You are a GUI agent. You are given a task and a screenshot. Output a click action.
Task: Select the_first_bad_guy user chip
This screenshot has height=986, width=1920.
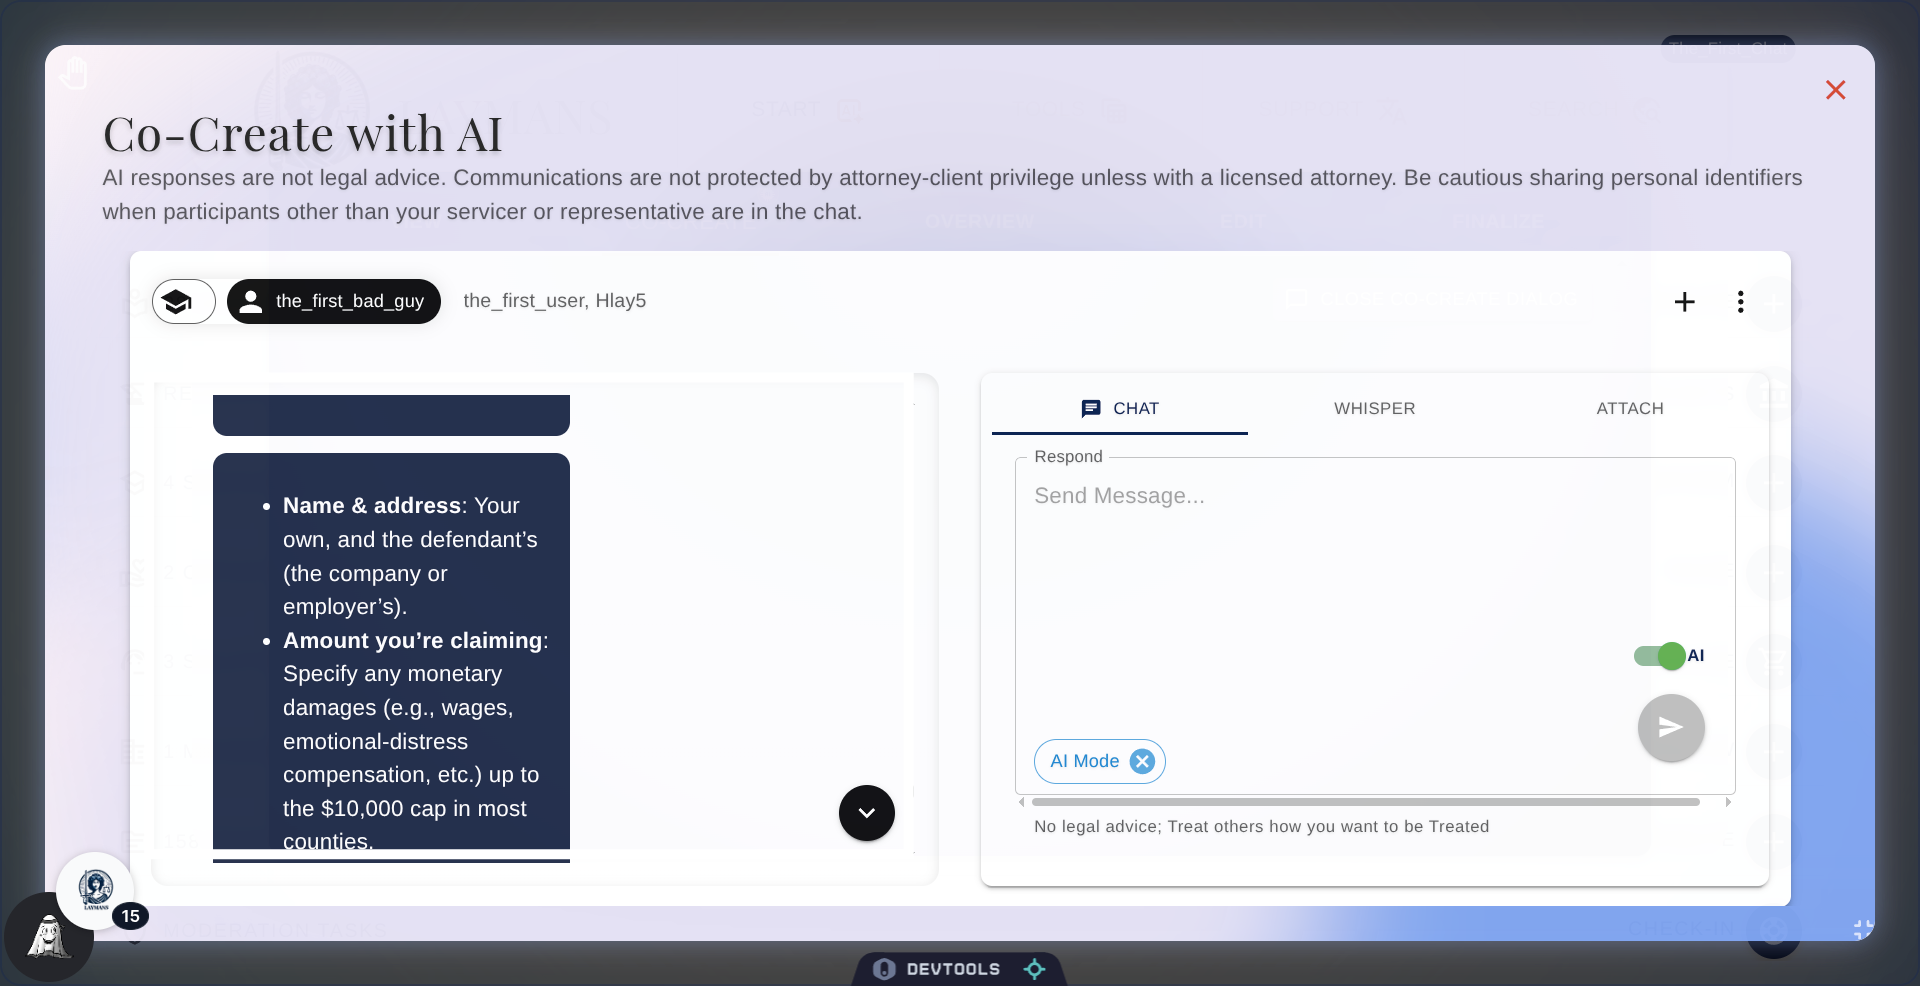click(334, 301)
